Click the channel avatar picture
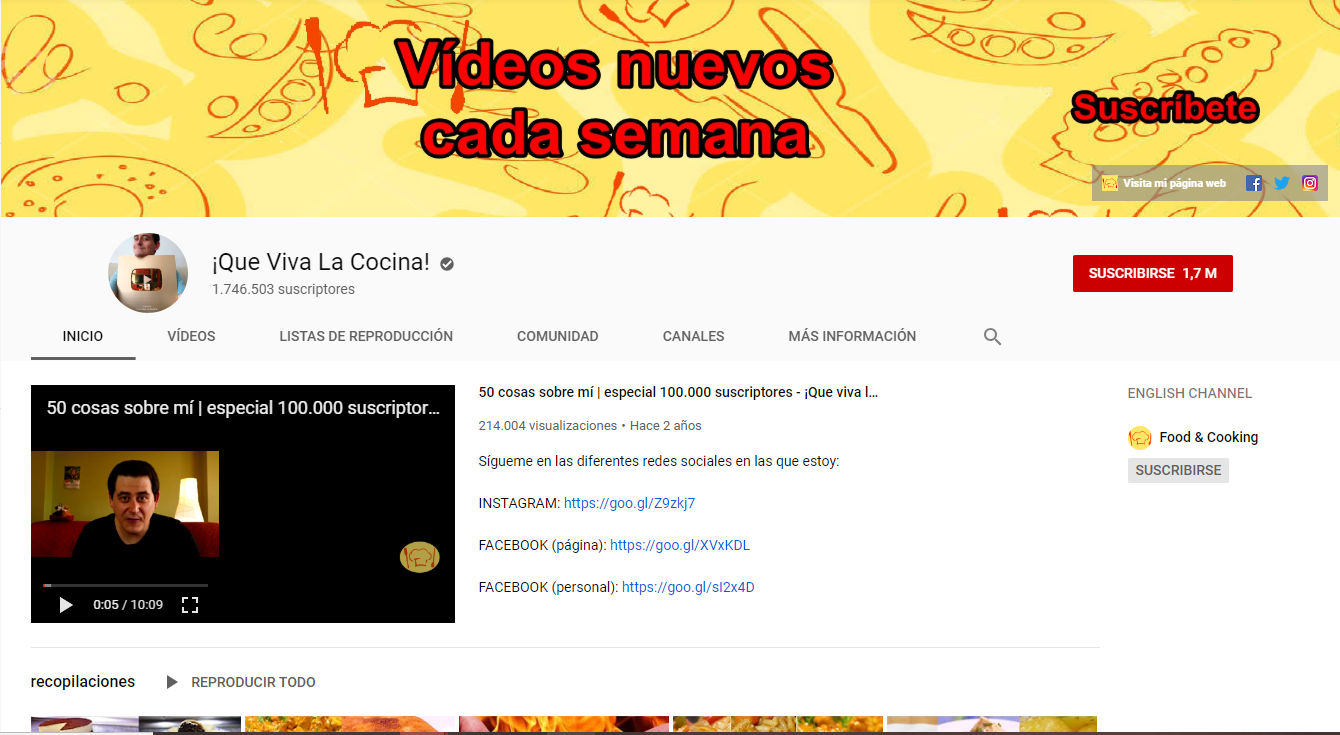Image resolution: width=1340 pixels, height=735 pixels. [148, 274]
